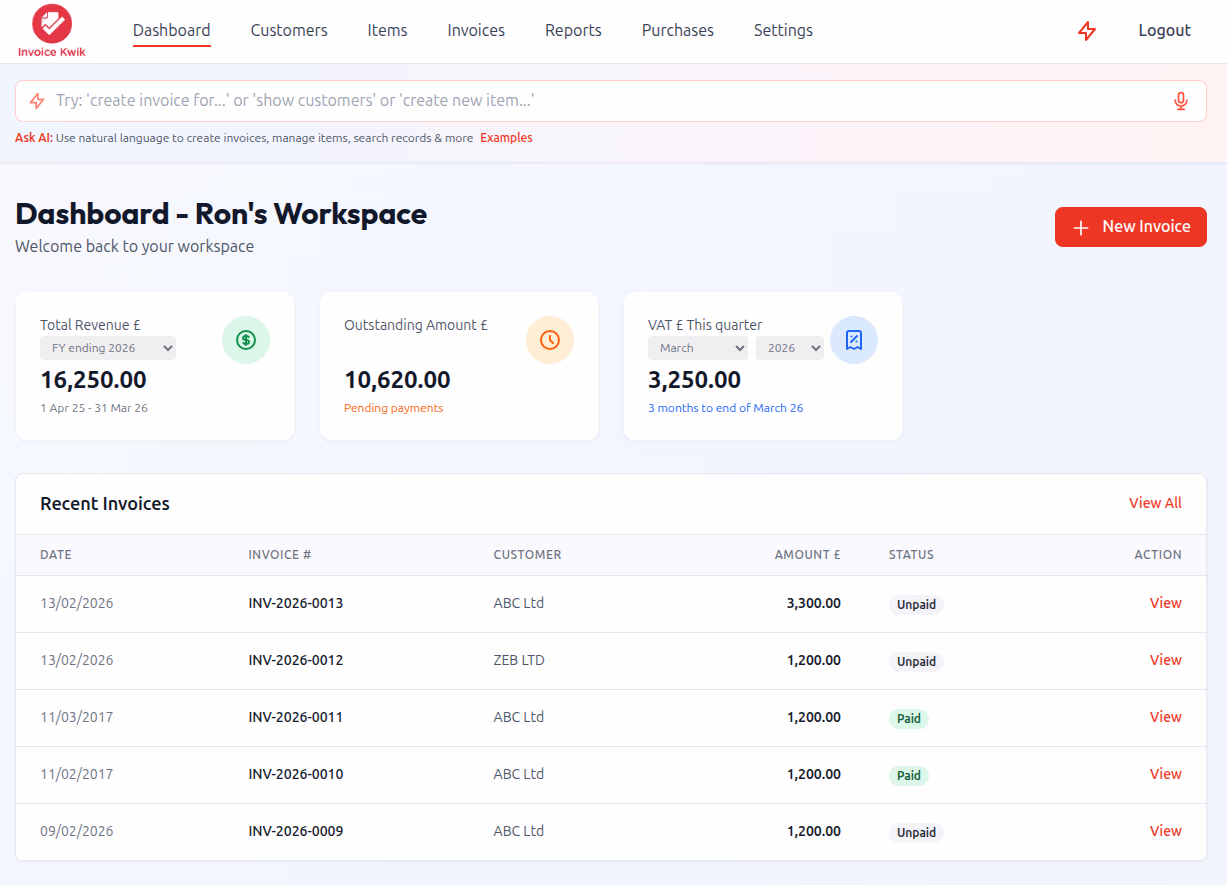Click the Paid badge for INV-2026-0011
Image resolution: width=1227 pixels, height=885 pixels.
(x=909, y=719)
